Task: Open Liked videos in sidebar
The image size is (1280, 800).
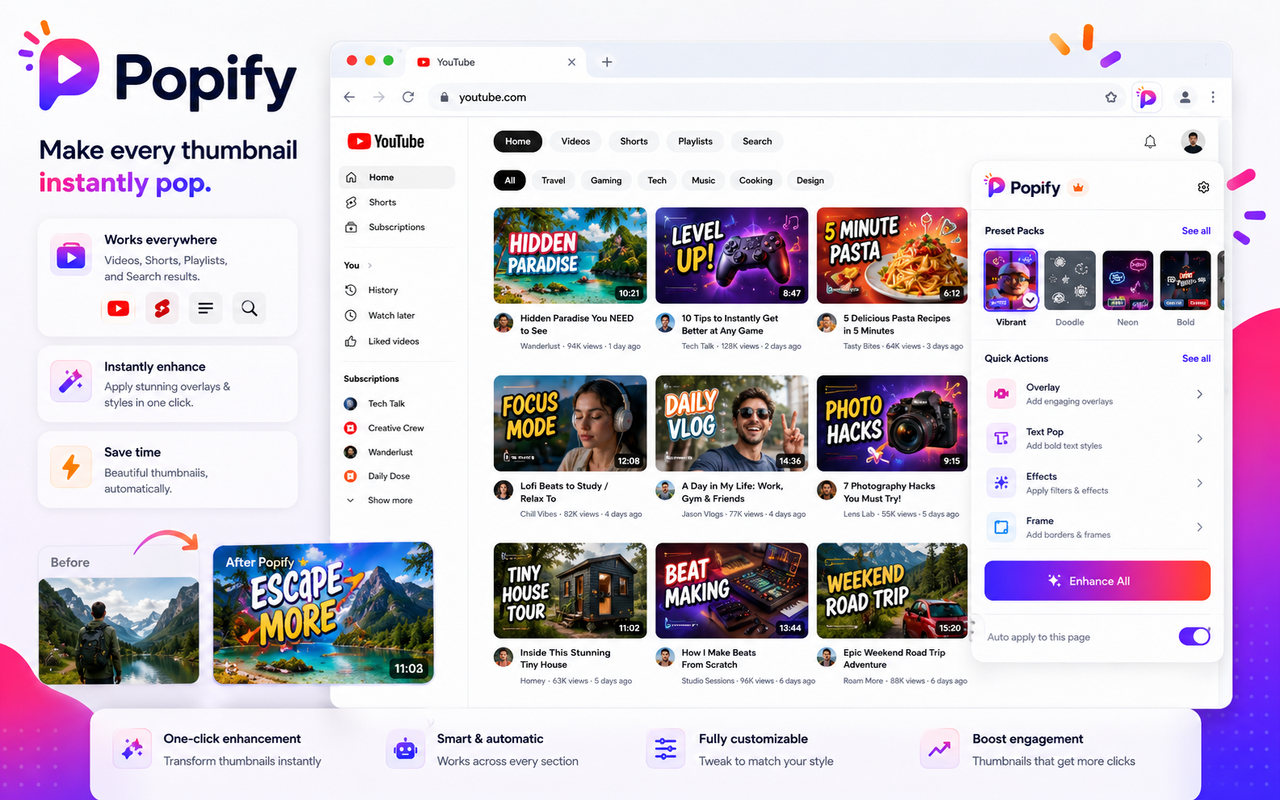Action: click(x=397, y=341)
